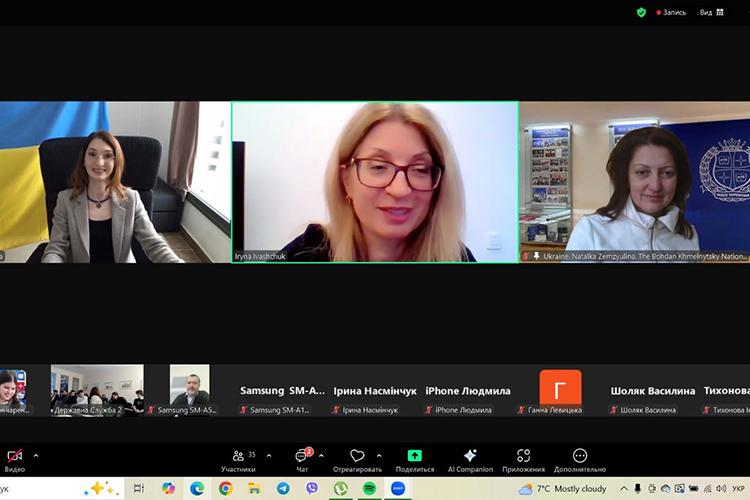
Task: Expand video options arrow next to Видео
Action: coord(36,456)
